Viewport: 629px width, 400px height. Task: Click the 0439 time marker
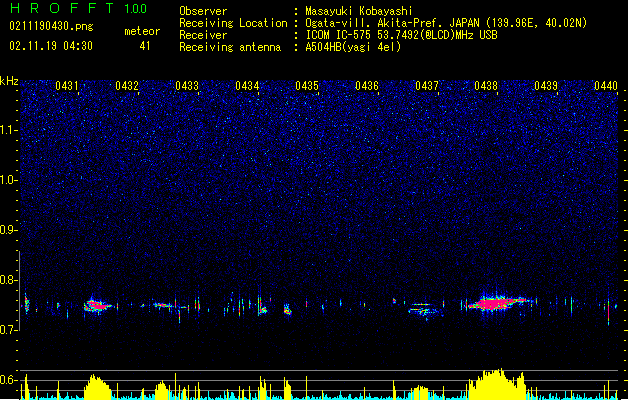546,86
